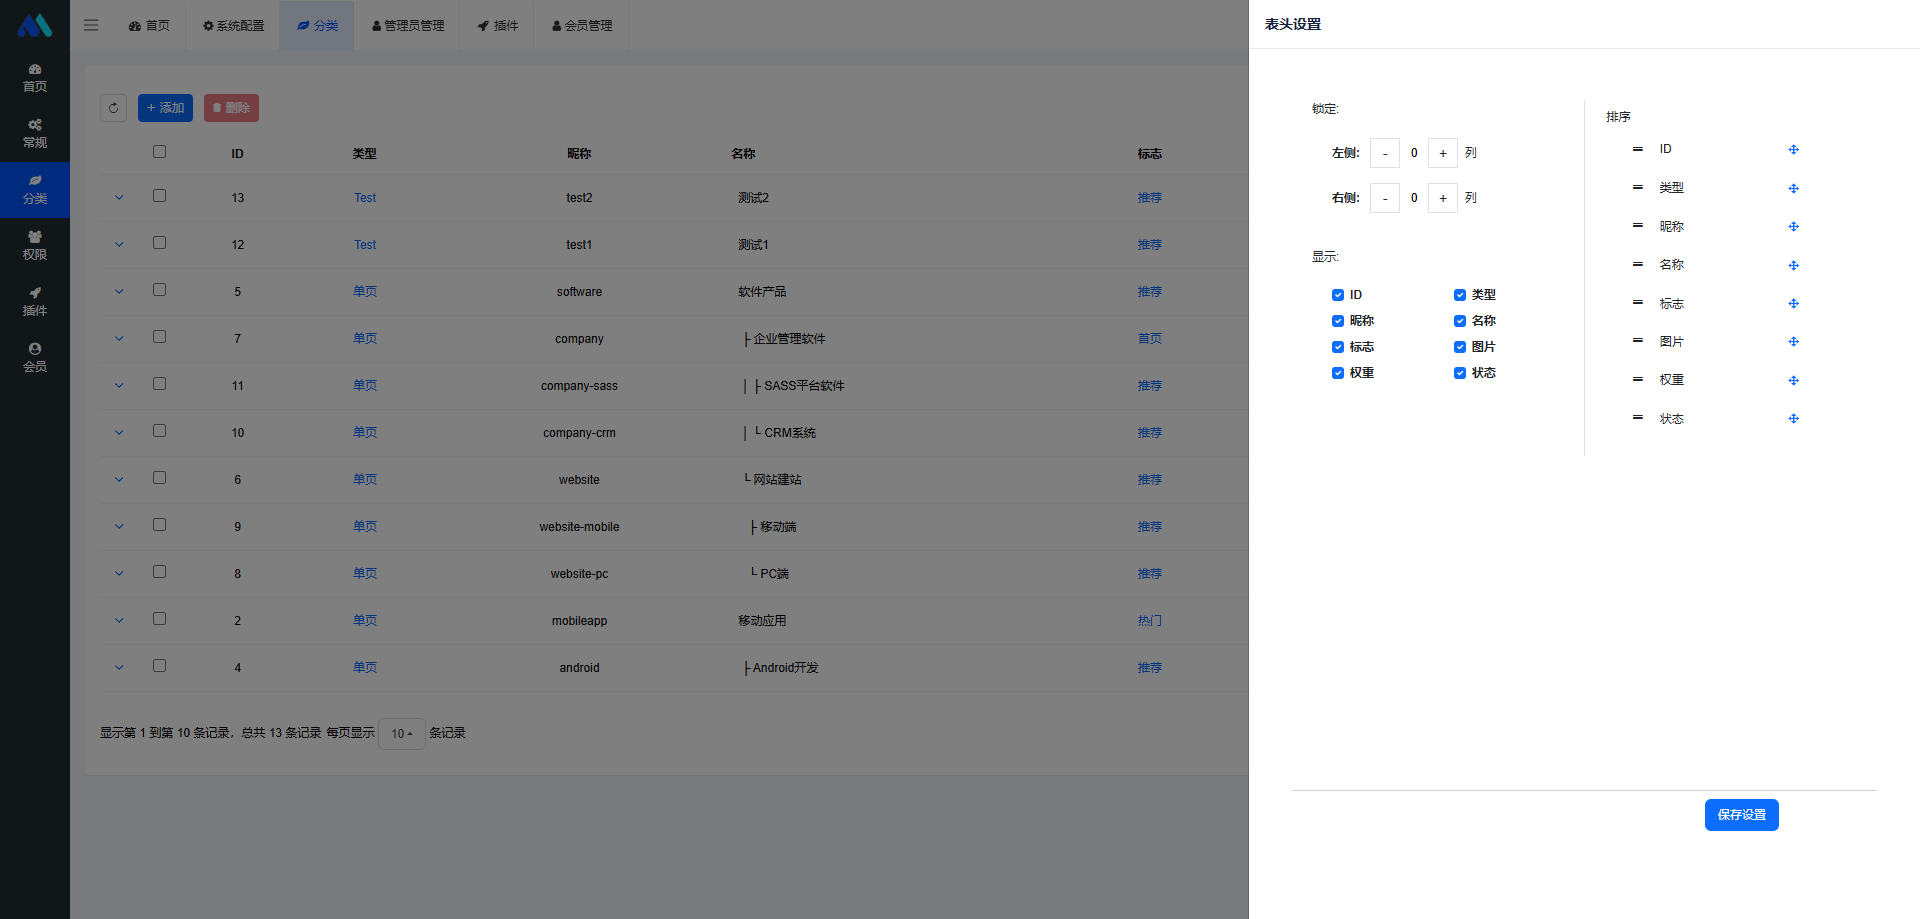The height and width of the screenshot is (919, 1920).
Task: Grab the drag handle beside ID sort item
Action: tap(1637, 149)
